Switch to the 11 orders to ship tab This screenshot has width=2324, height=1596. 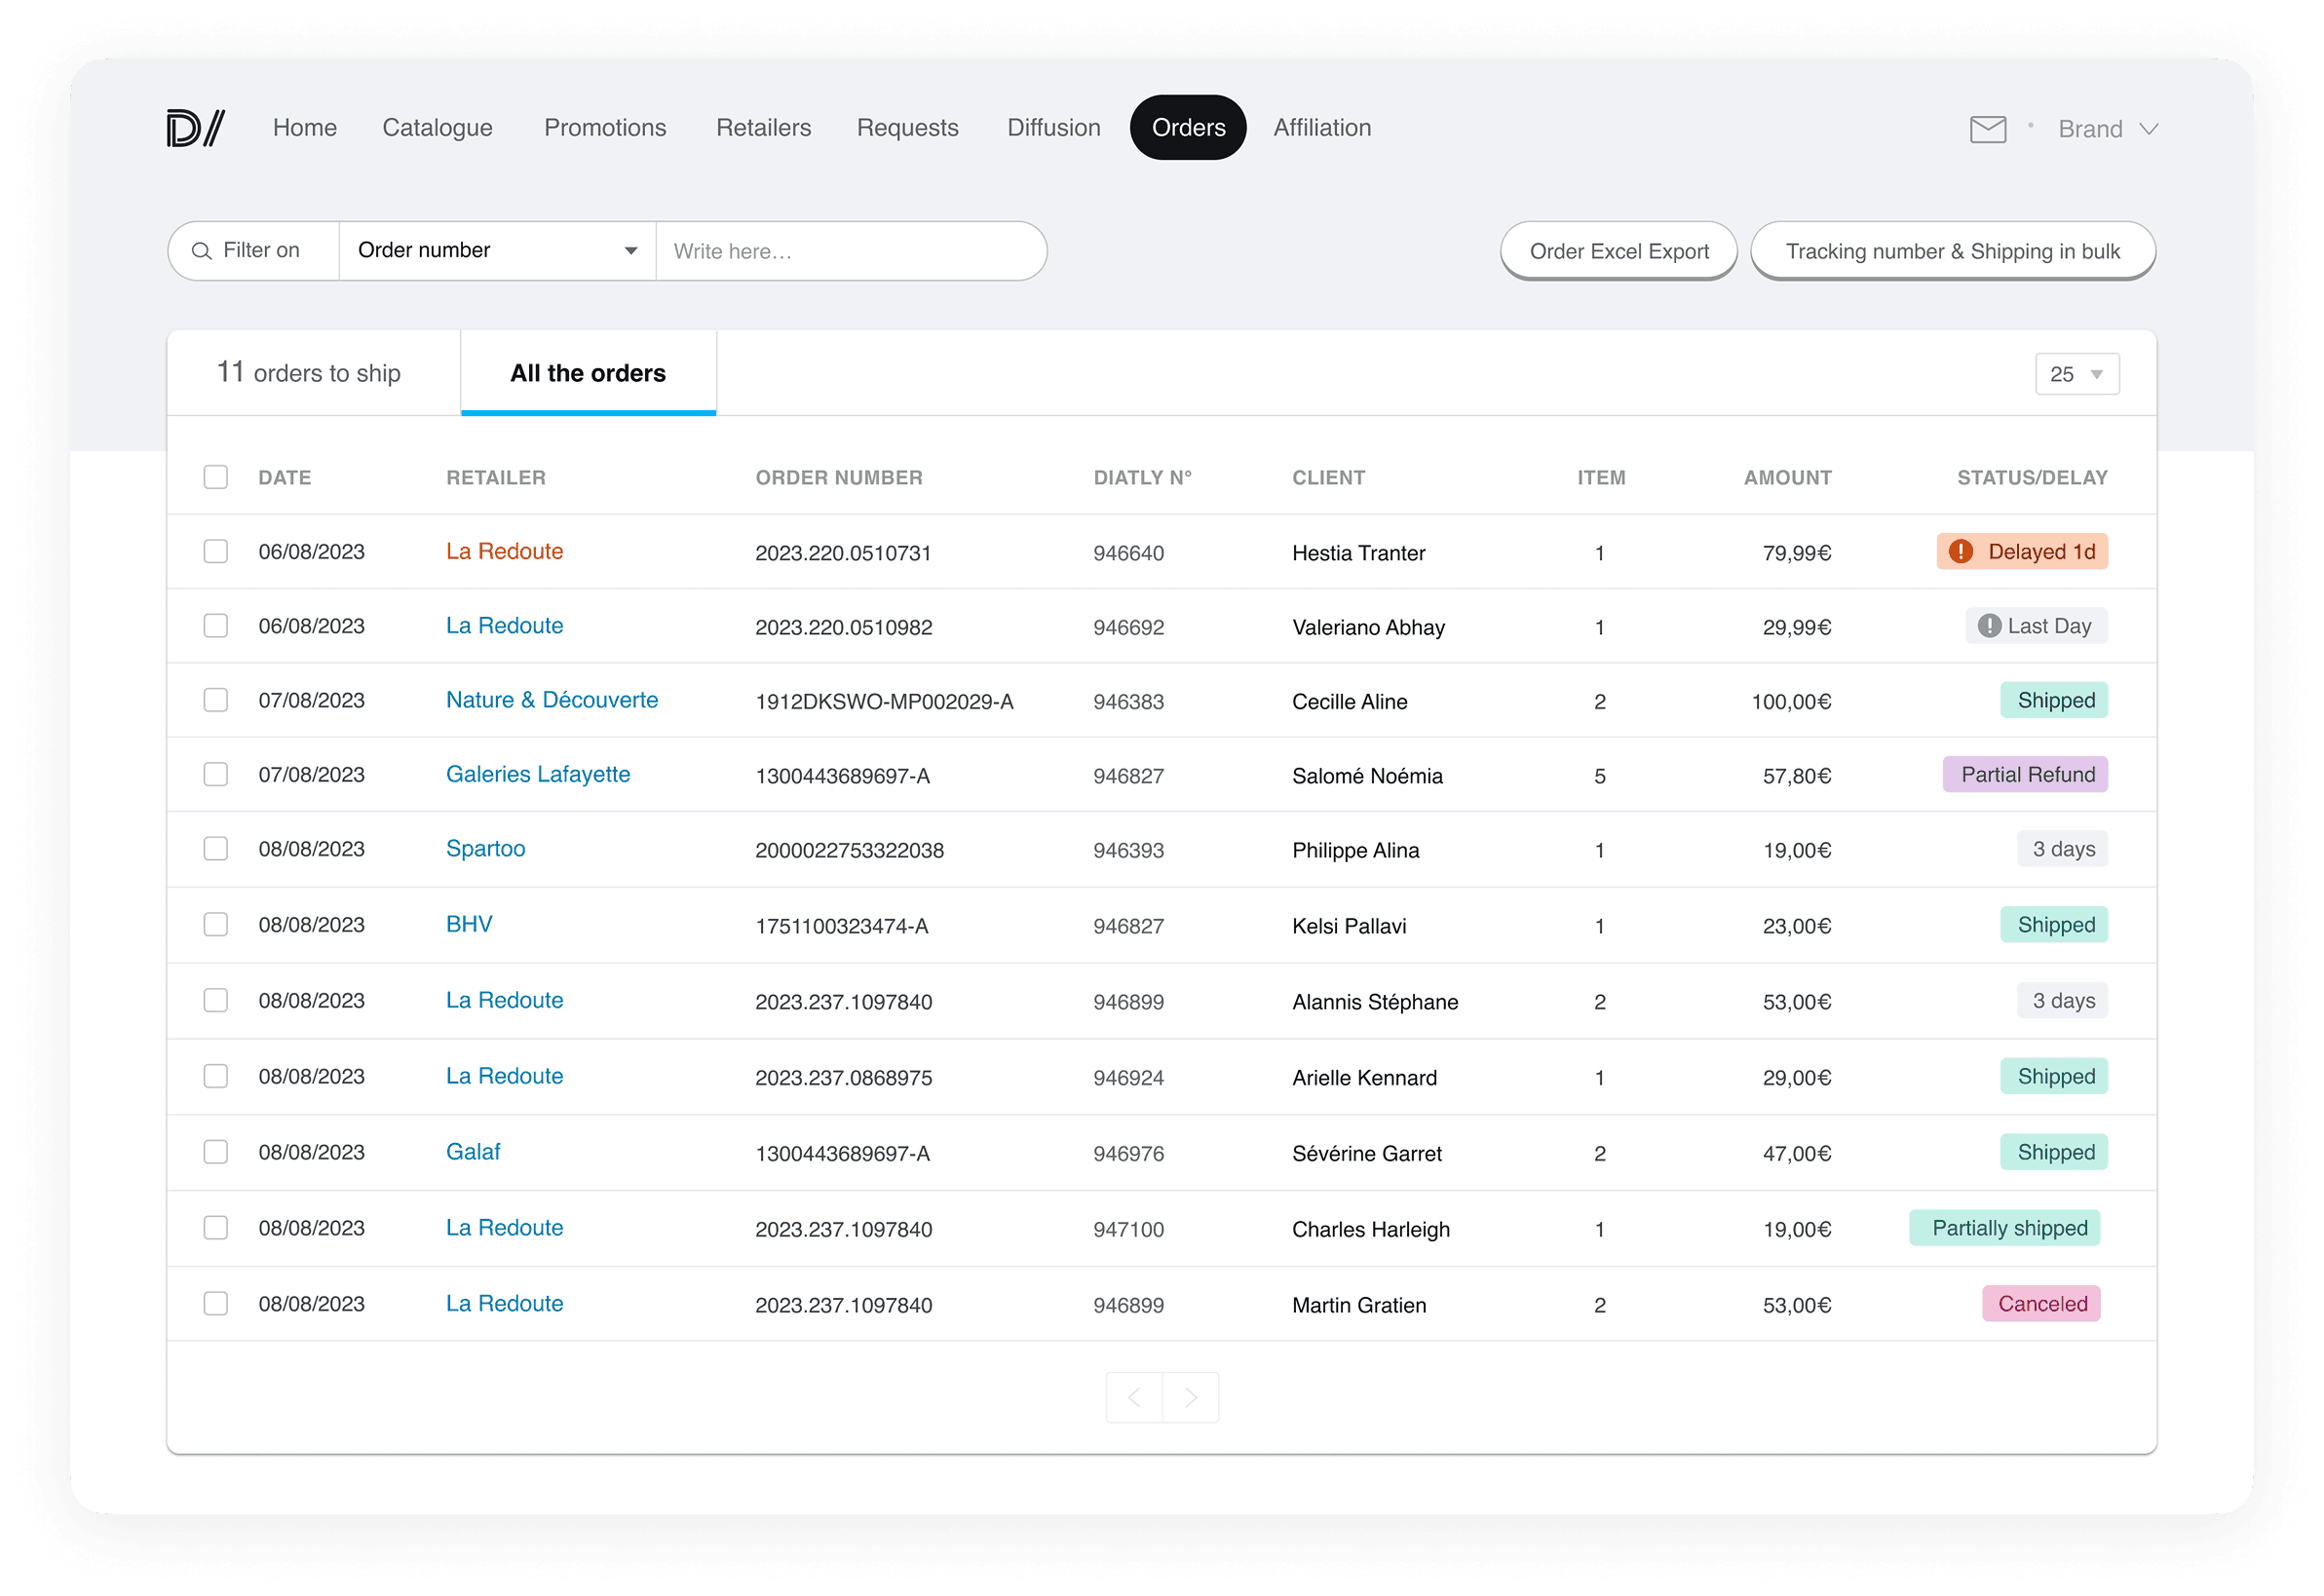[x=309, y=373]
